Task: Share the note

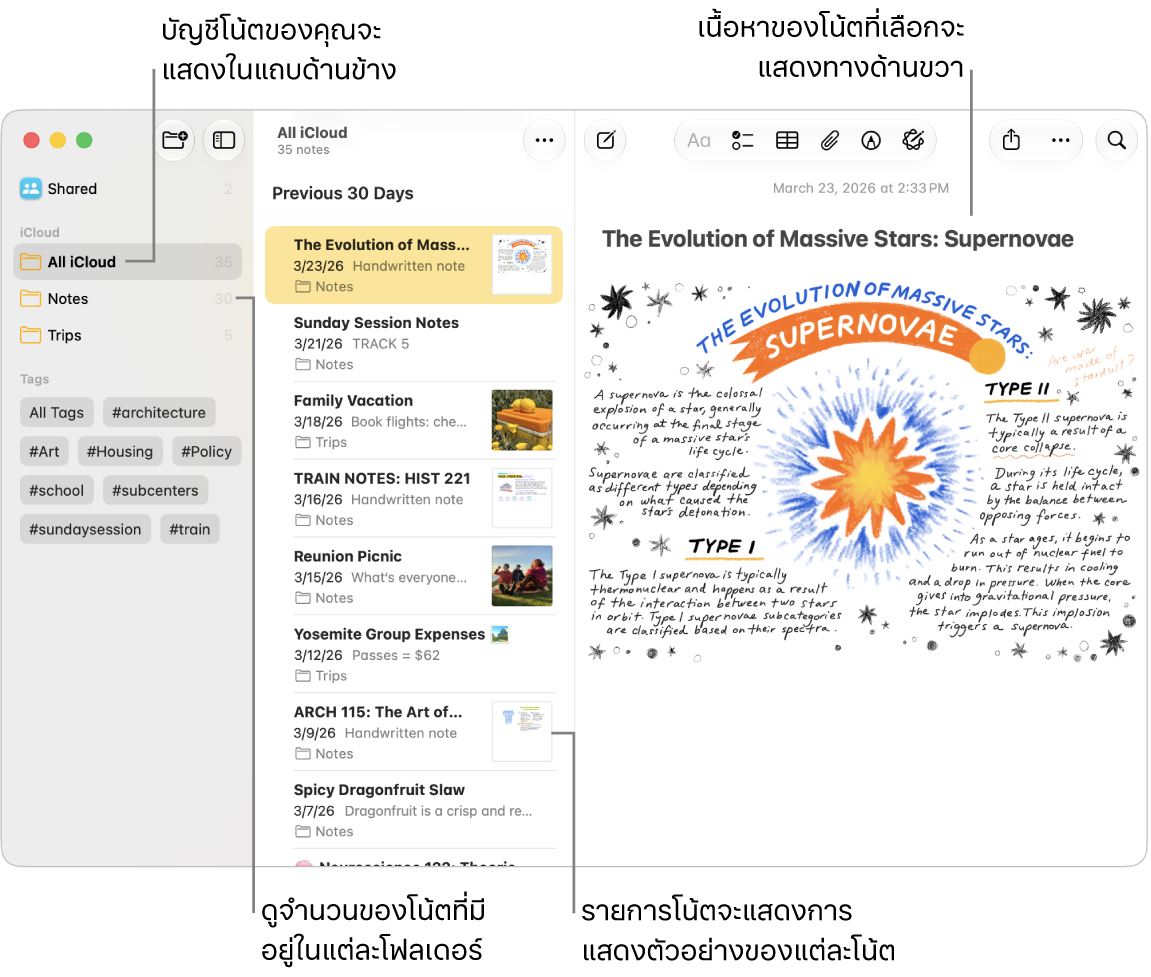Action: tap(1012, 139)
